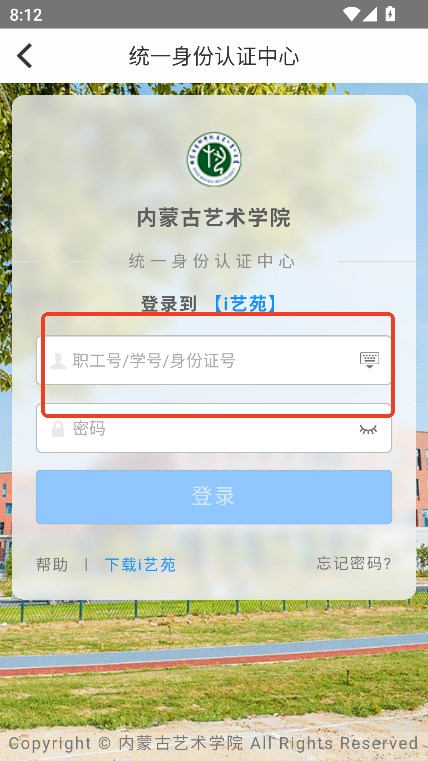Tap the 8:12 clock in status bar

click(x=26, y=15)
